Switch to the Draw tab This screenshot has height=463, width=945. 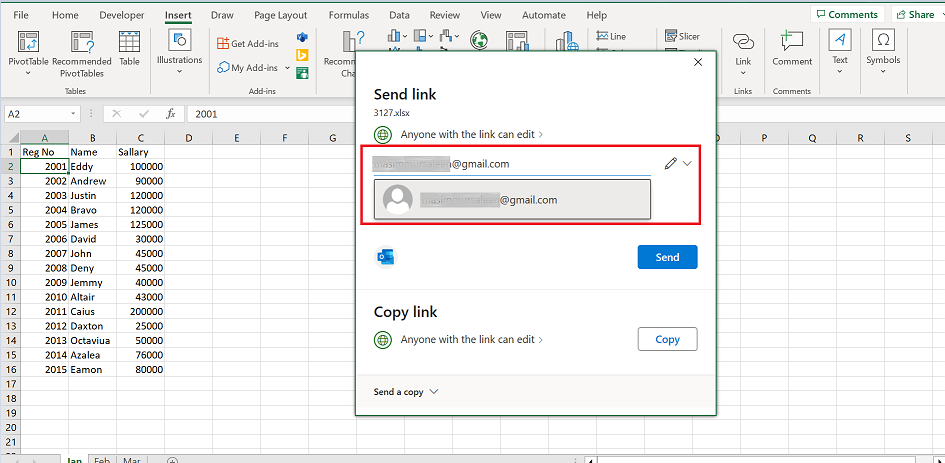pos(222,15)
